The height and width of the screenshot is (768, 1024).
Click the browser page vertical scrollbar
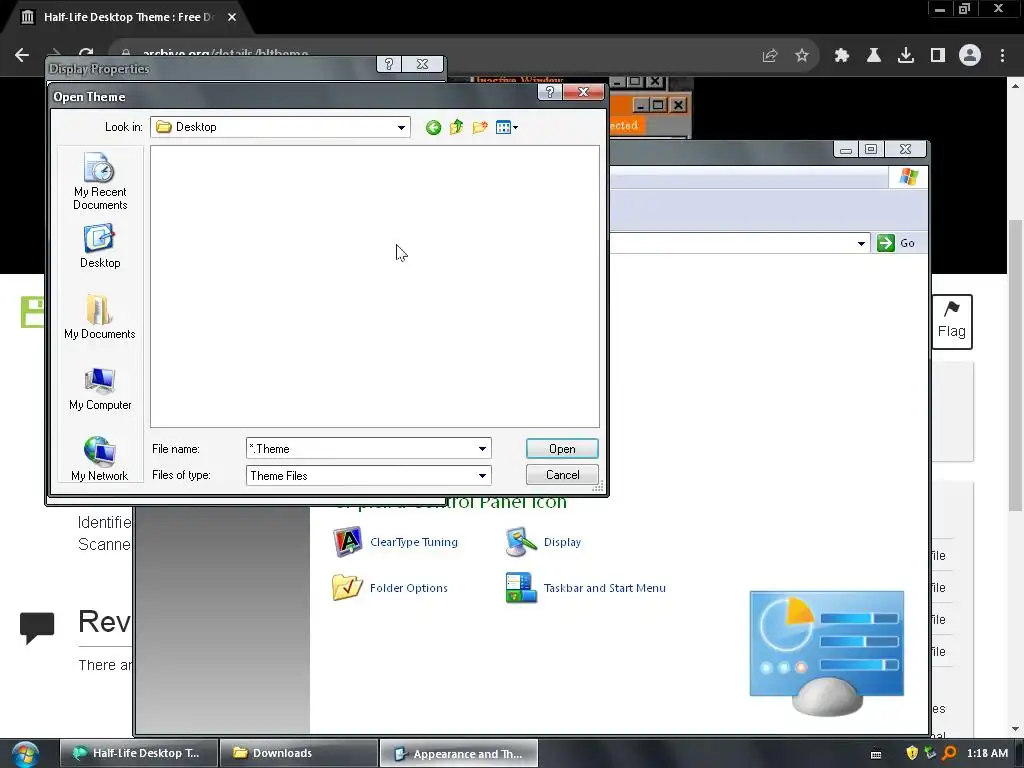(1016, 366)
